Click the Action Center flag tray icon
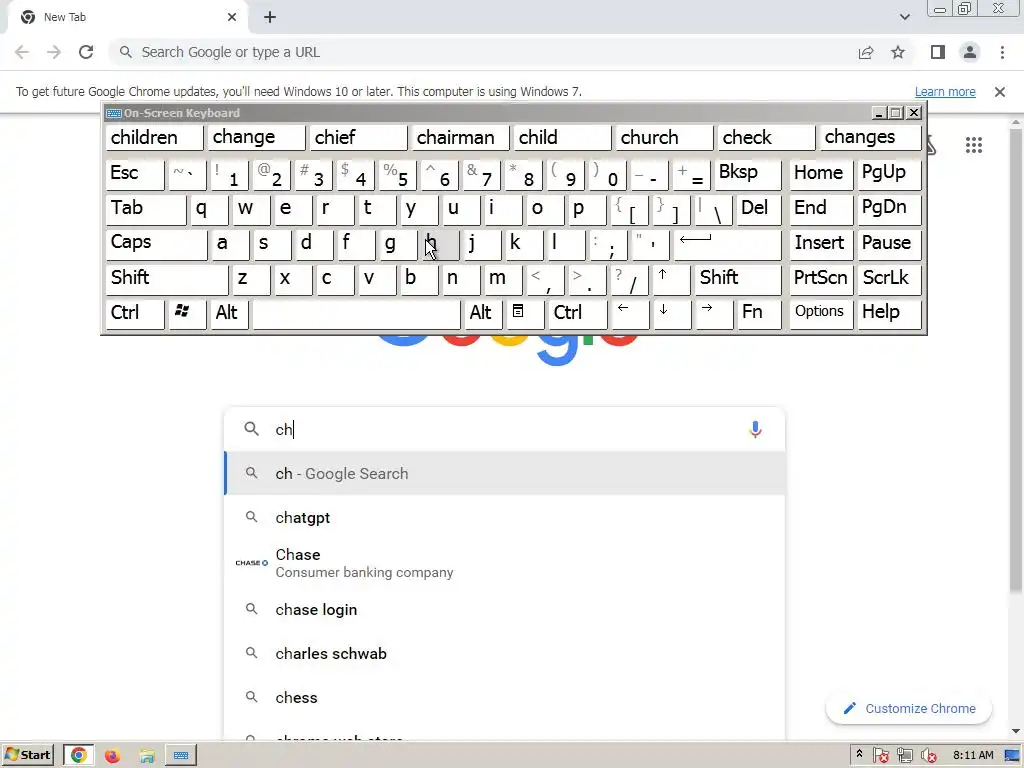This screenshot has width=1024, height=768. tap(880, 756)
